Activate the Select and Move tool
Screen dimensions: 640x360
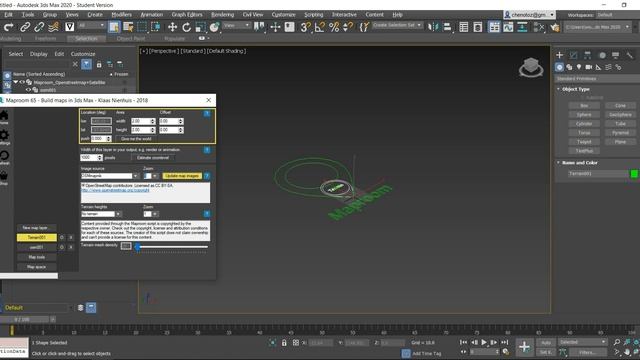pyautogui.click(x=172, y=27)
